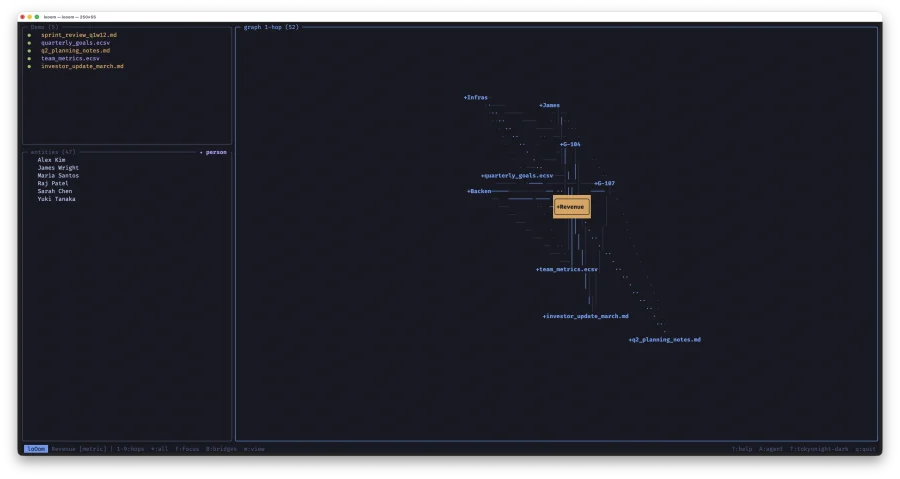
Task: Click the +G-107 graph node
Action: pos(604,184)
